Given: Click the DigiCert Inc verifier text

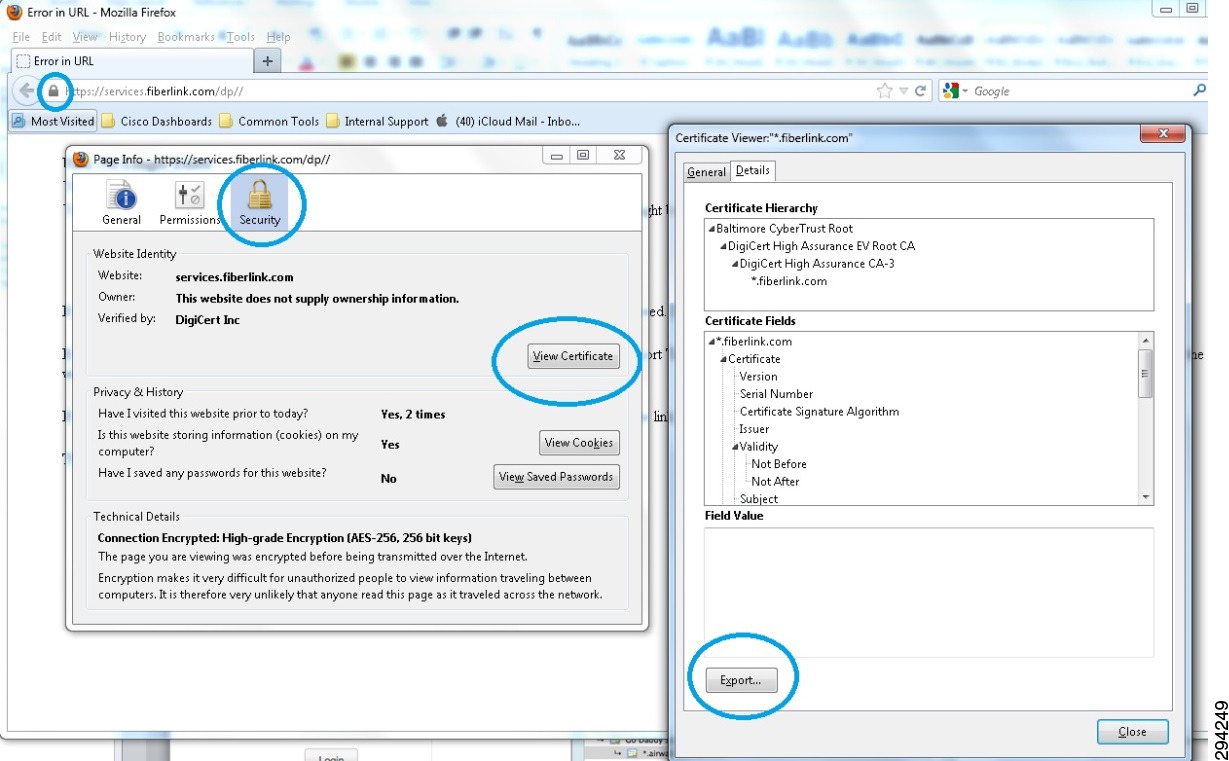Looking at the screenshot, I should [x=208, y=320].
